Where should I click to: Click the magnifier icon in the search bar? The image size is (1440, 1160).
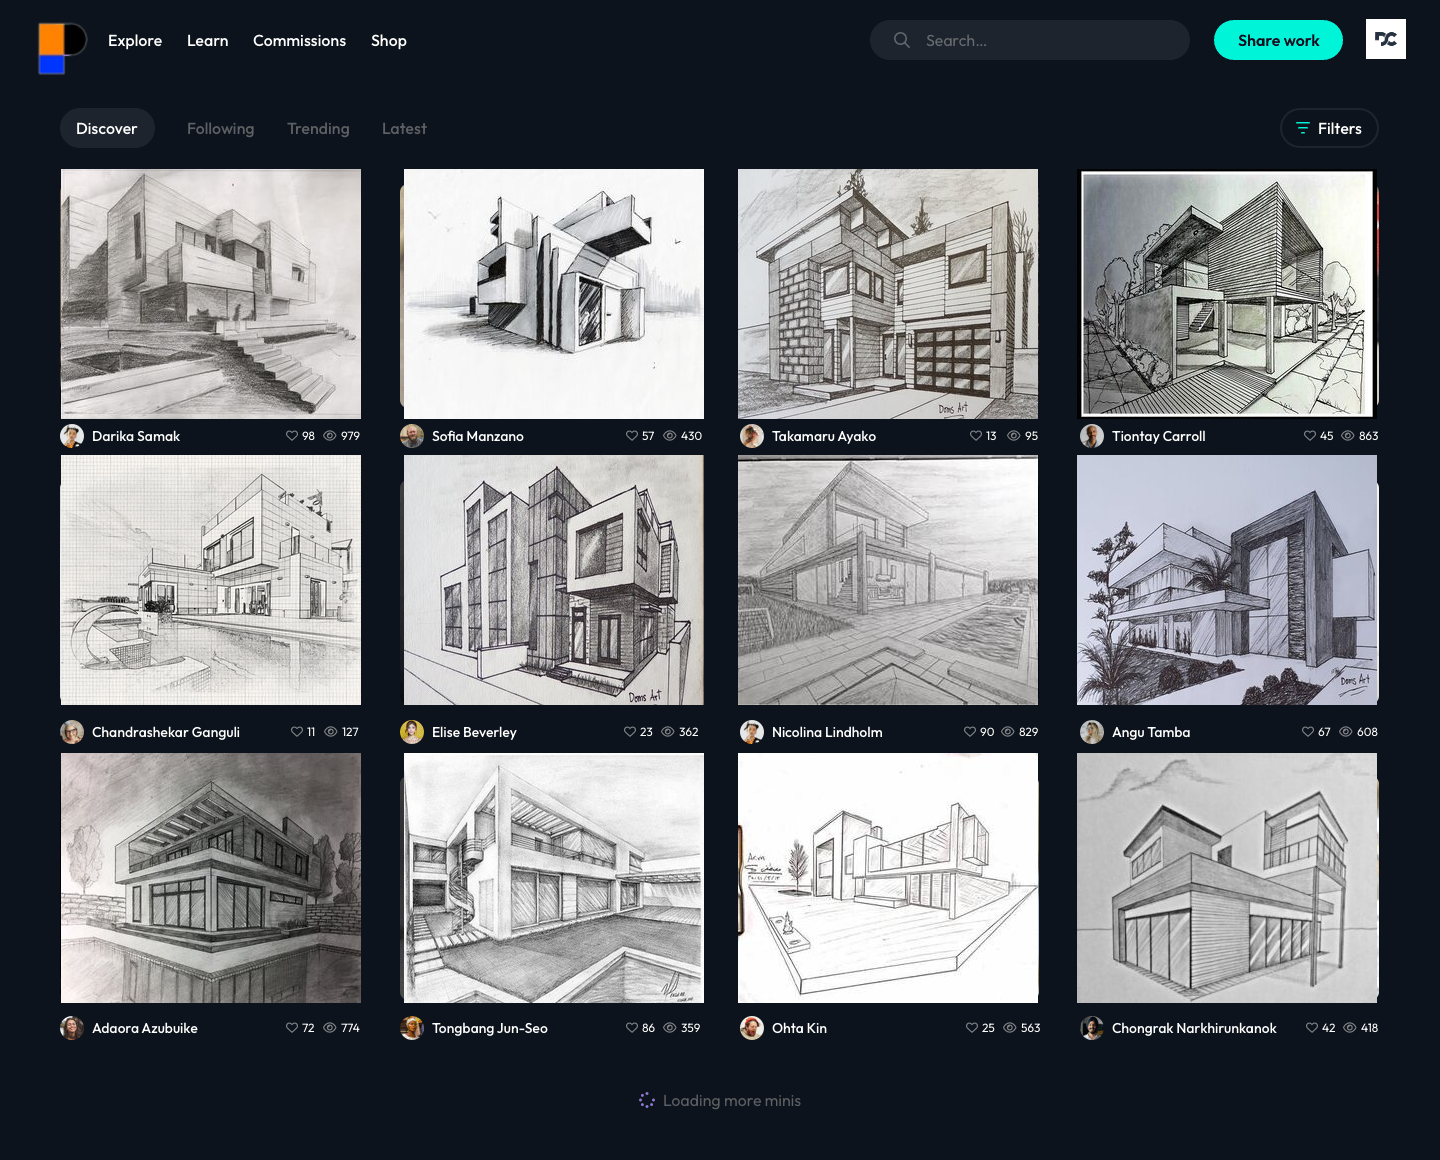[901, 40]
